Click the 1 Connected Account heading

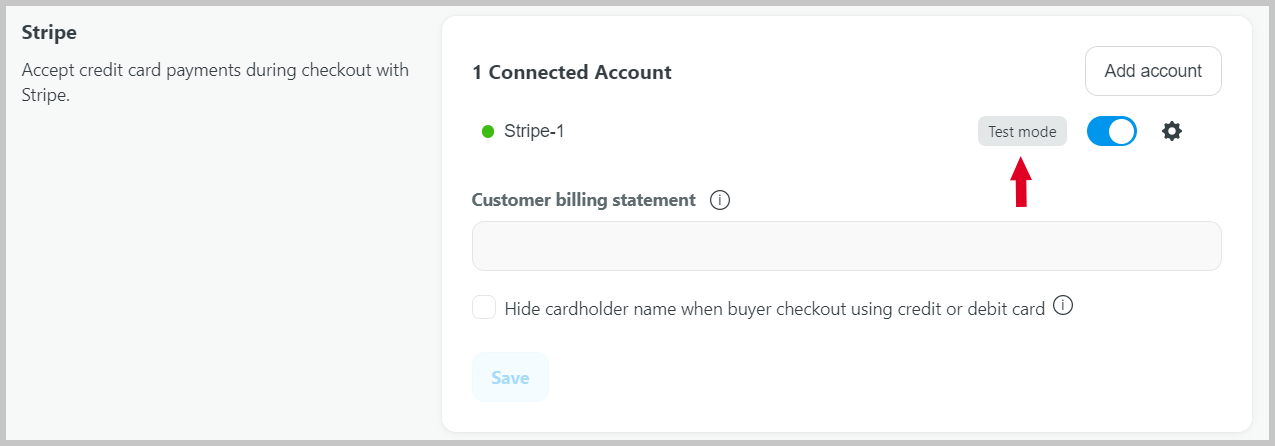coord(572,72)
